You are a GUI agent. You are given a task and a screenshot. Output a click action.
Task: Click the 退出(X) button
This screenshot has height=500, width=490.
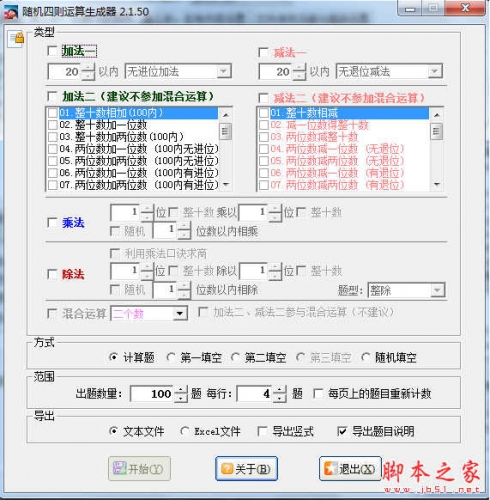[350, 469]
